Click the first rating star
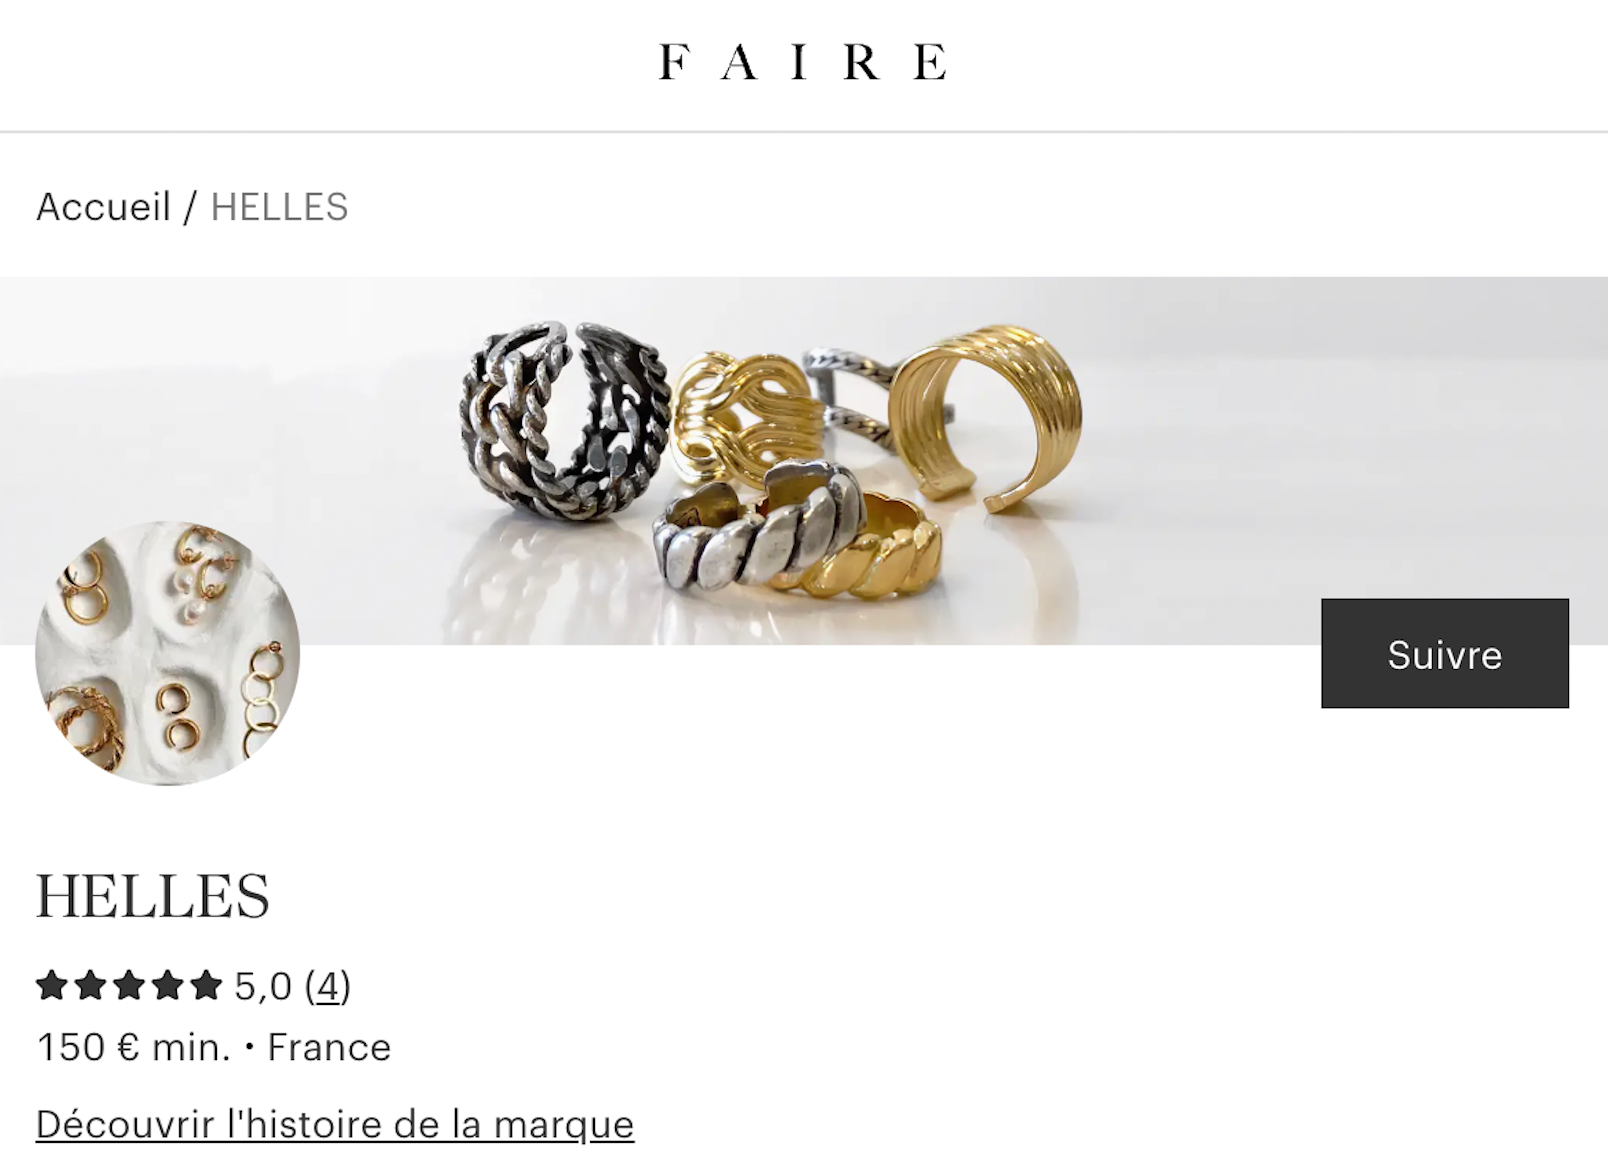Viewport: 1608px width, 1162px height. tap(52, 985)
